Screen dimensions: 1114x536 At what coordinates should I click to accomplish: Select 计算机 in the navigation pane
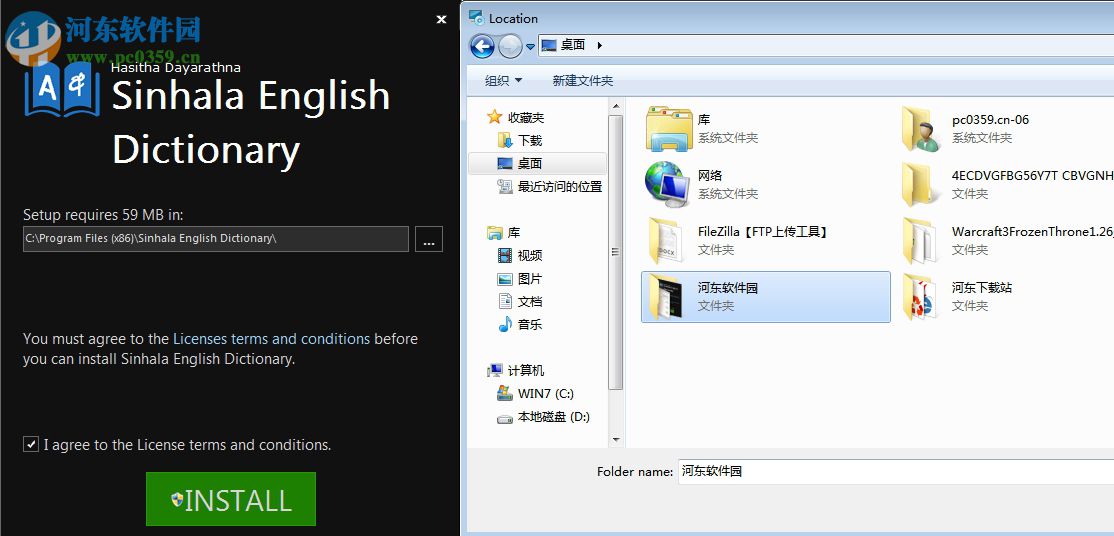pyautogui.click(x=516, y=370)
